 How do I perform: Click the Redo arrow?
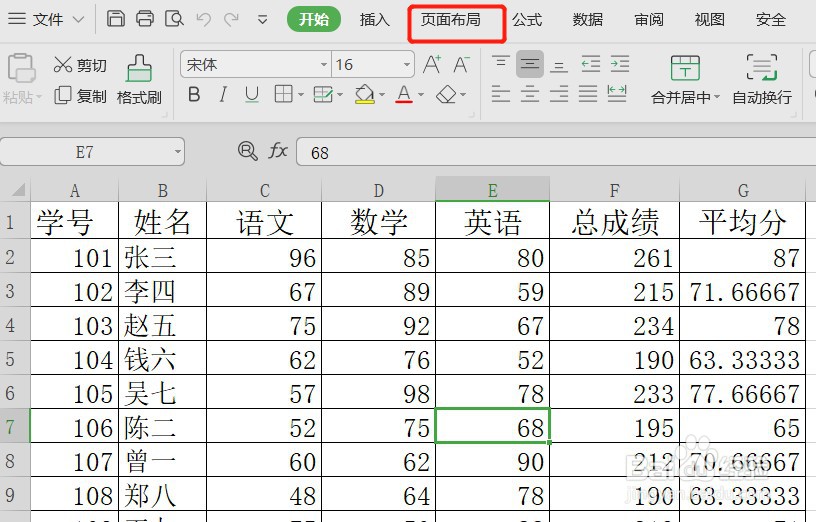(231, 20)
